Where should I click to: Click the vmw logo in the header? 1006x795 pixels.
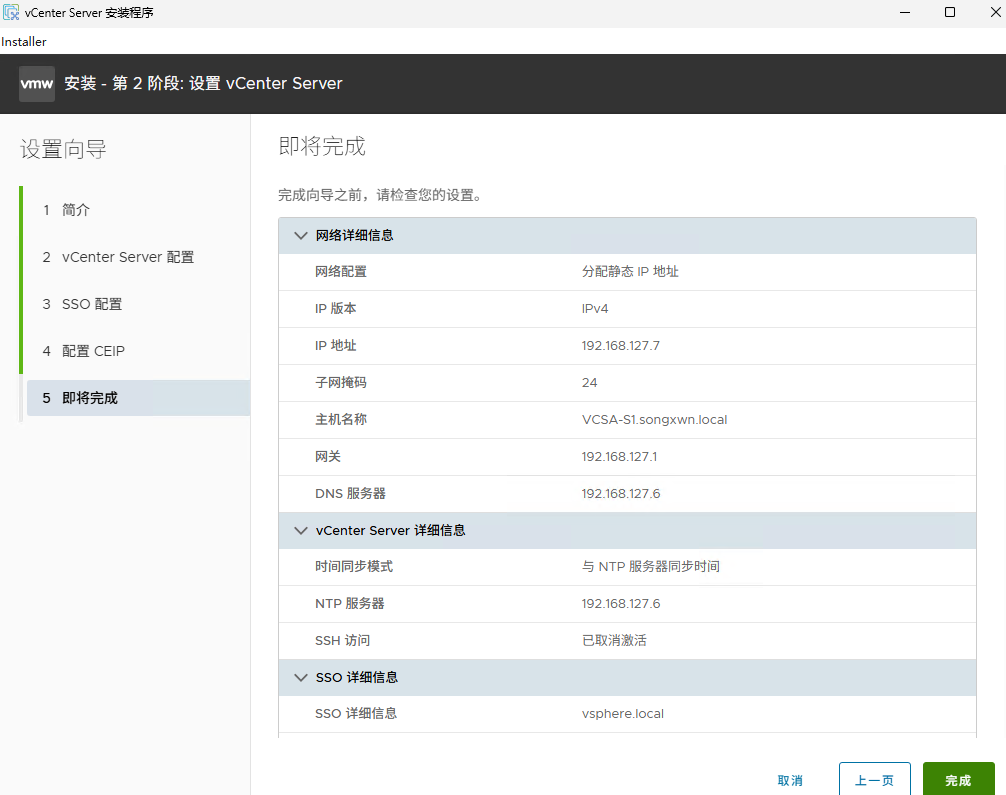pos(36,83)
